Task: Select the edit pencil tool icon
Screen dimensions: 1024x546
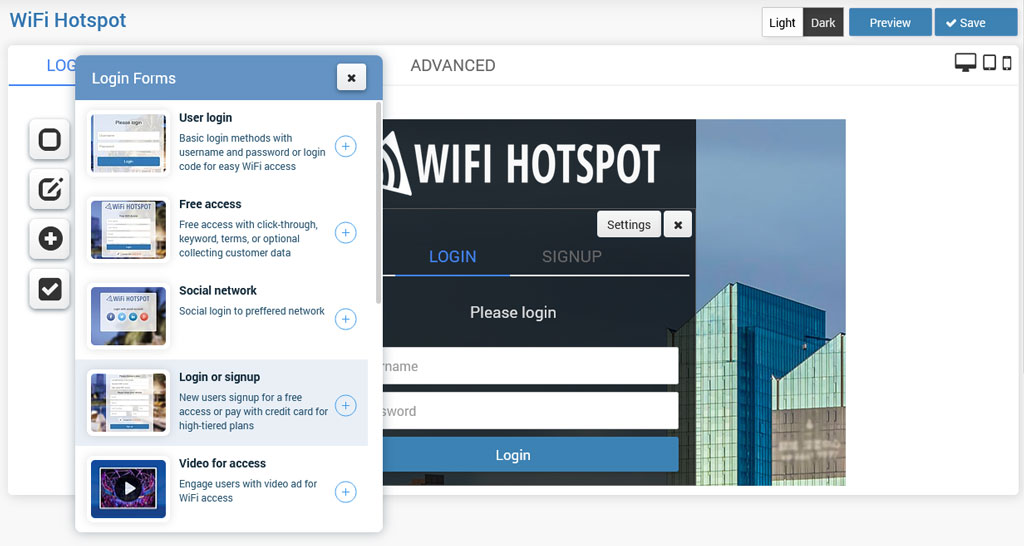Action: pos(49,188)
